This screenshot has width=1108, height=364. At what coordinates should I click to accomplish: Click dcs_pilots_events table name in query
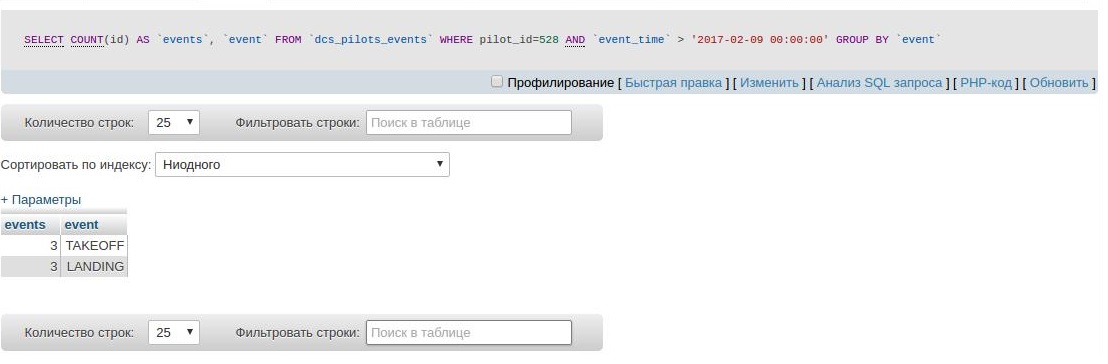coord(370,40)
